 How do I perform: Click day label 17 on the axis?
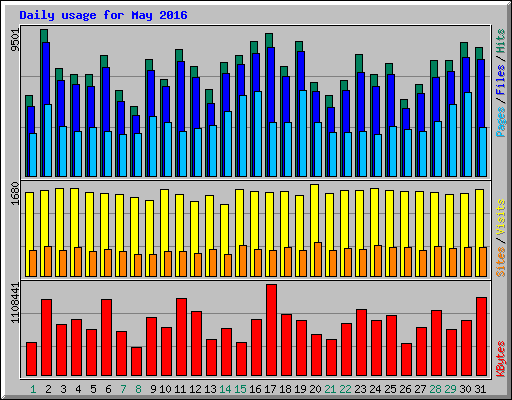tap(270, 389)
